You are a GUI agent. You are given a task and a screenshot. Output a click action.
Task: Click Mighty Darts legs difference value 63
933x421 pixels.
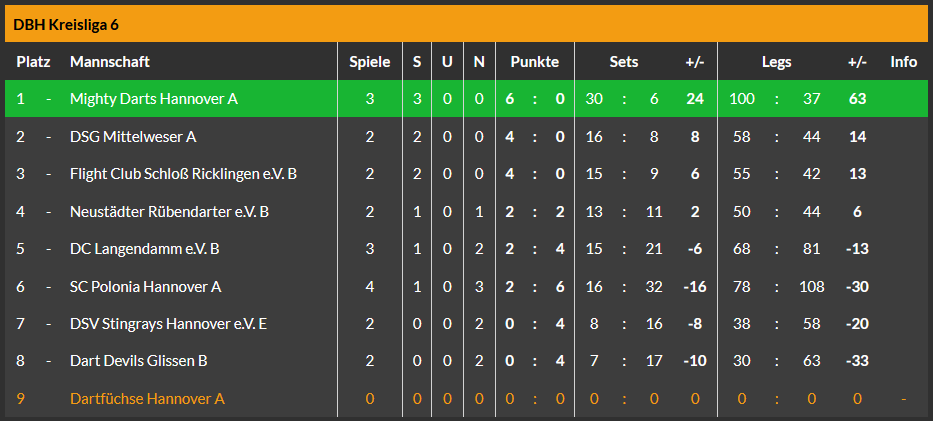coord(856,99)
